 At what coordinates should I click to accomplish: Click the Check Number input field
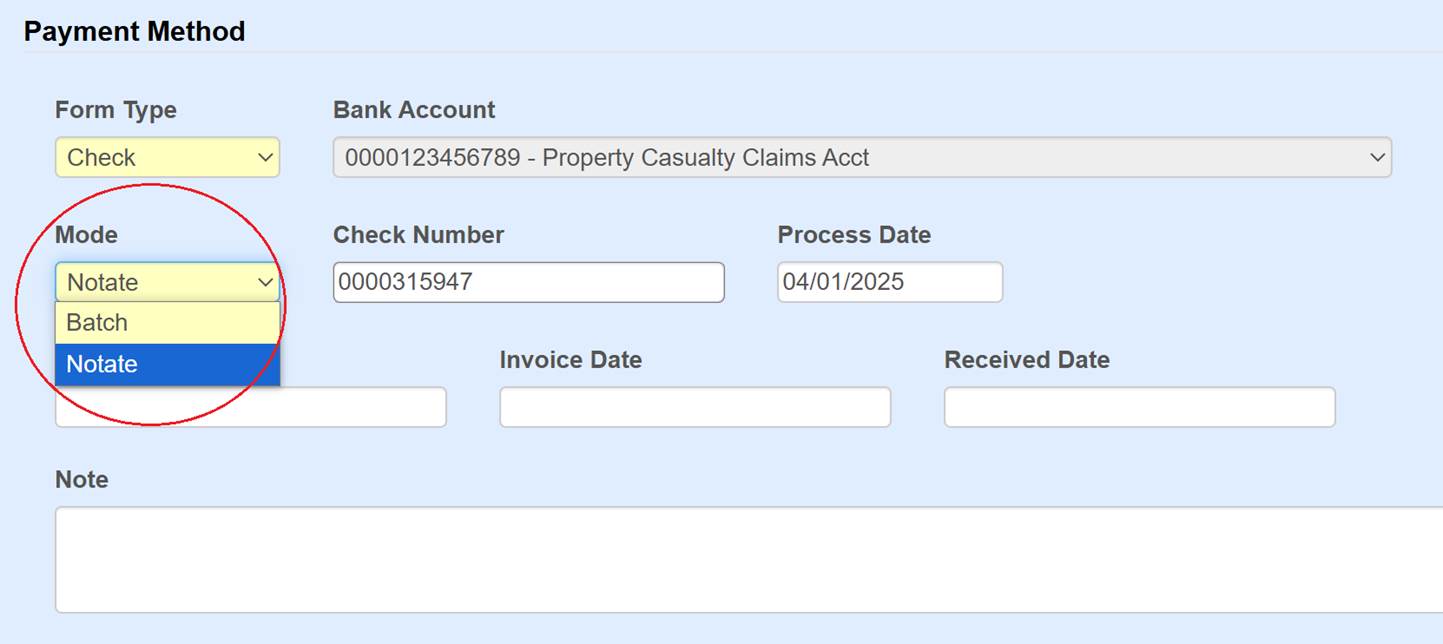[528, 283]
